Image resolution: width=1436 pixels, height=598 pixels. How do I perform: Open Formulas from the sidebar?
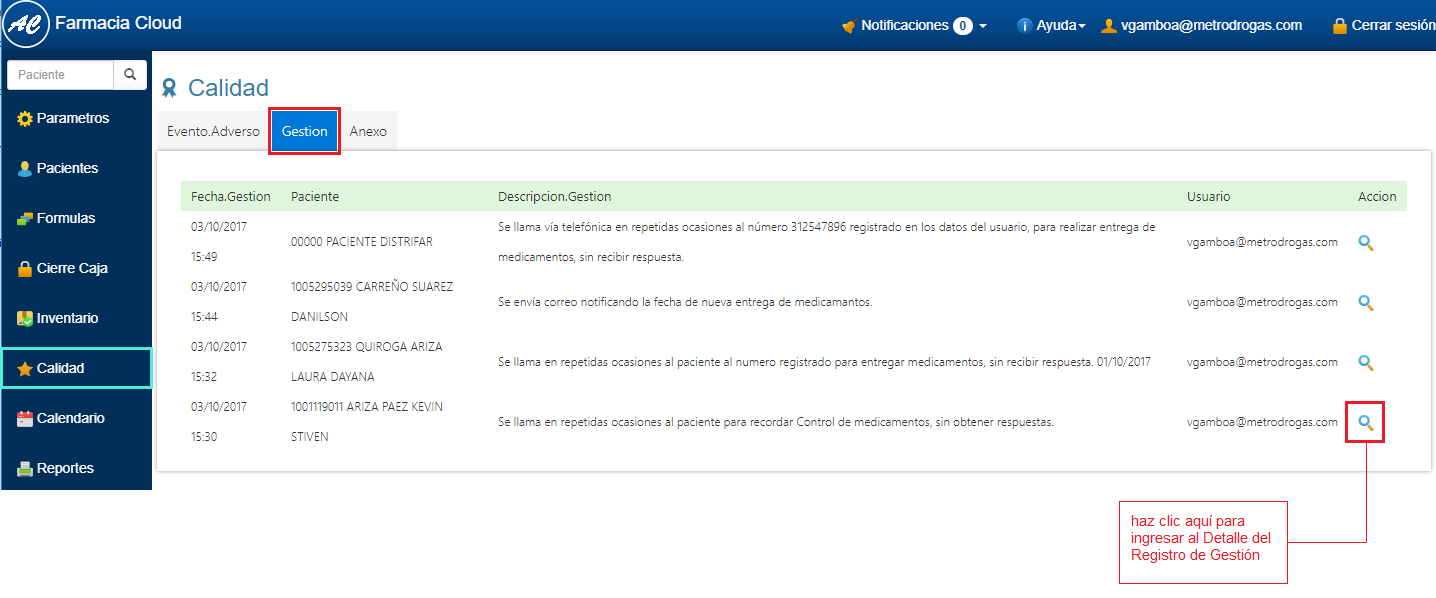tap(66, 218)
